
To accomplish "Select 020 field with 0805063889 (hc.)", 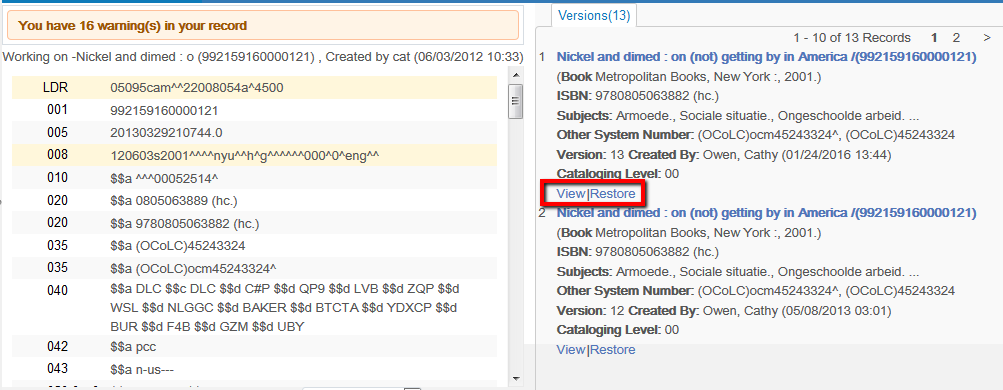I will [x=254, y=201].
